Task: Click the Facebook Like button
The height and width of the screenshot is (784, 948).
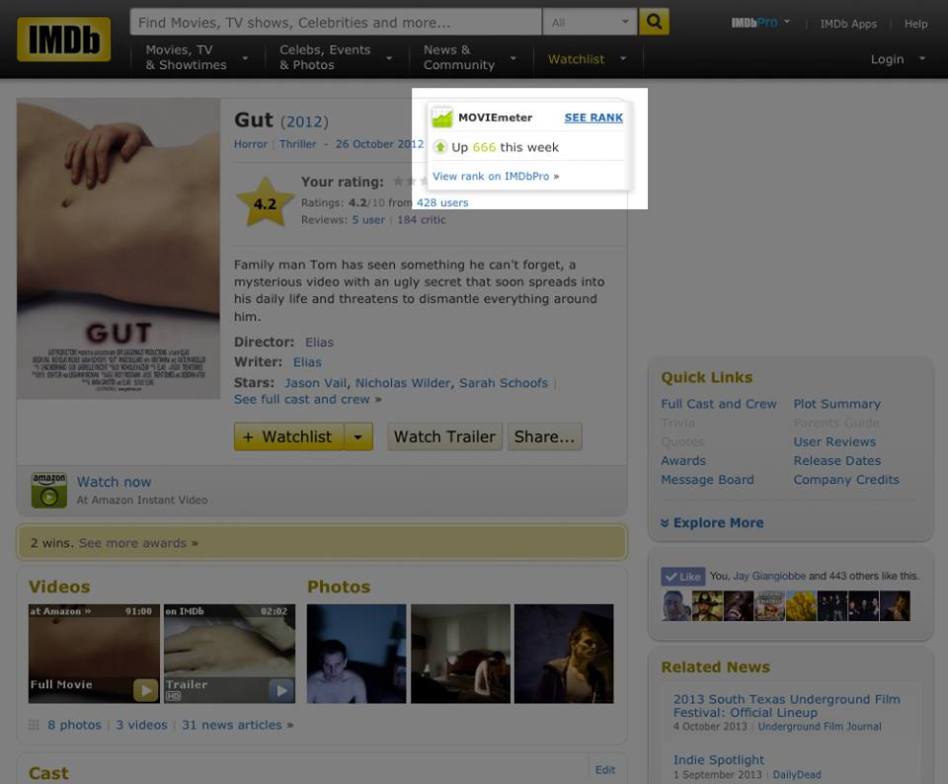Action: [x=682, y=576]
